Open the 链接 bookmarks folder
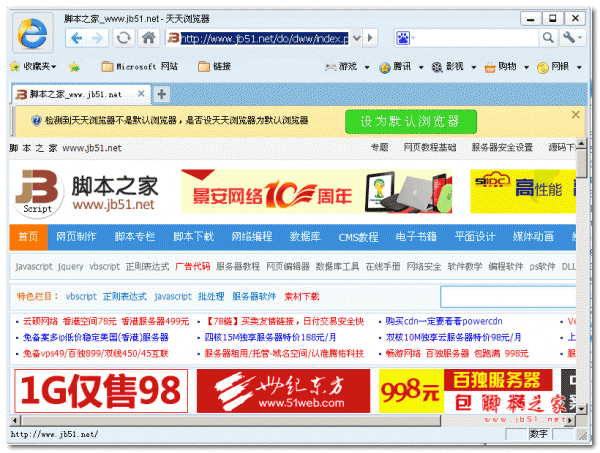 click(x=215, y=67)
